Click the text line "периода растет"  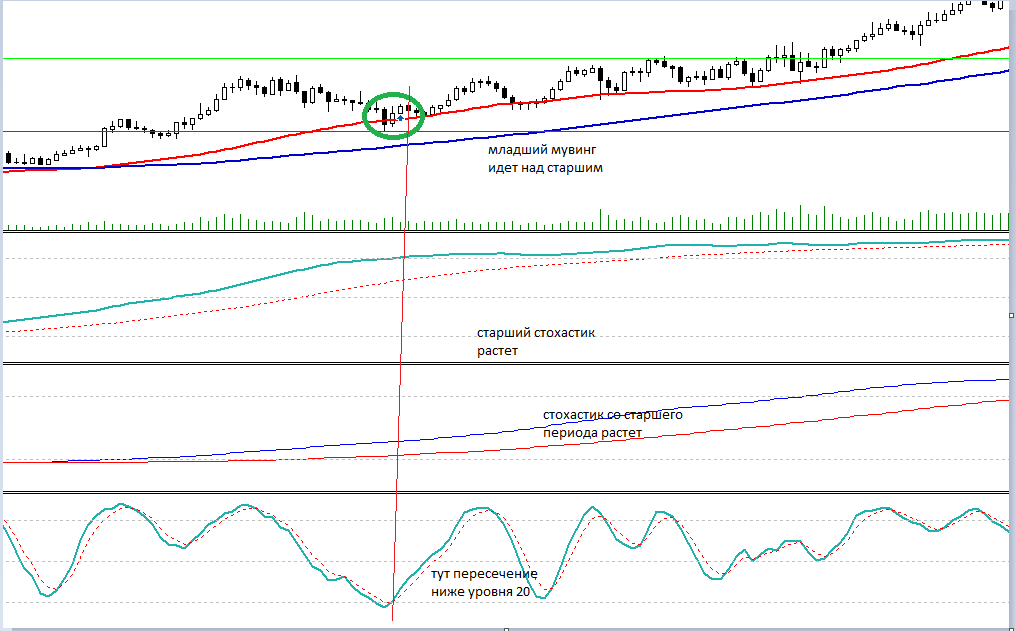(592, 433)
